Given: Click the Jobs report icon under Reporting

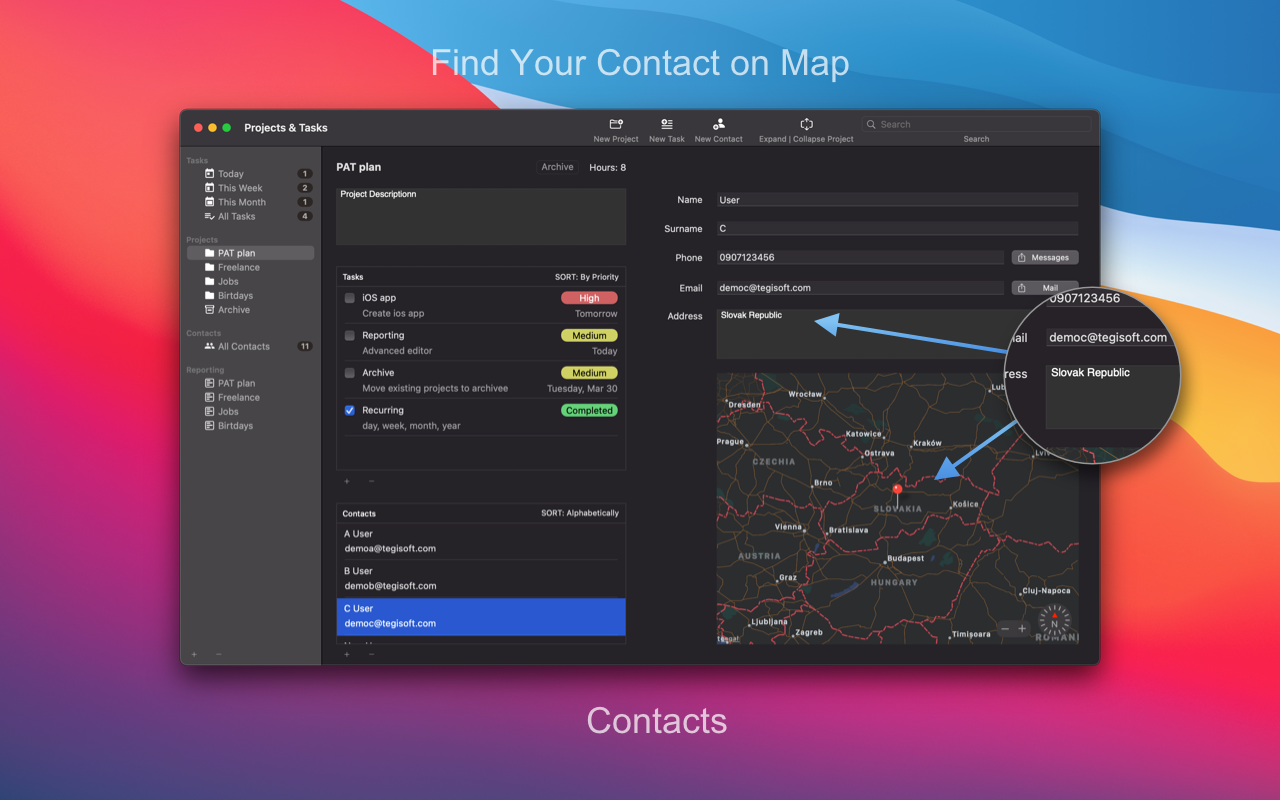Looking at the screenshot, I should tap(209, 411).
